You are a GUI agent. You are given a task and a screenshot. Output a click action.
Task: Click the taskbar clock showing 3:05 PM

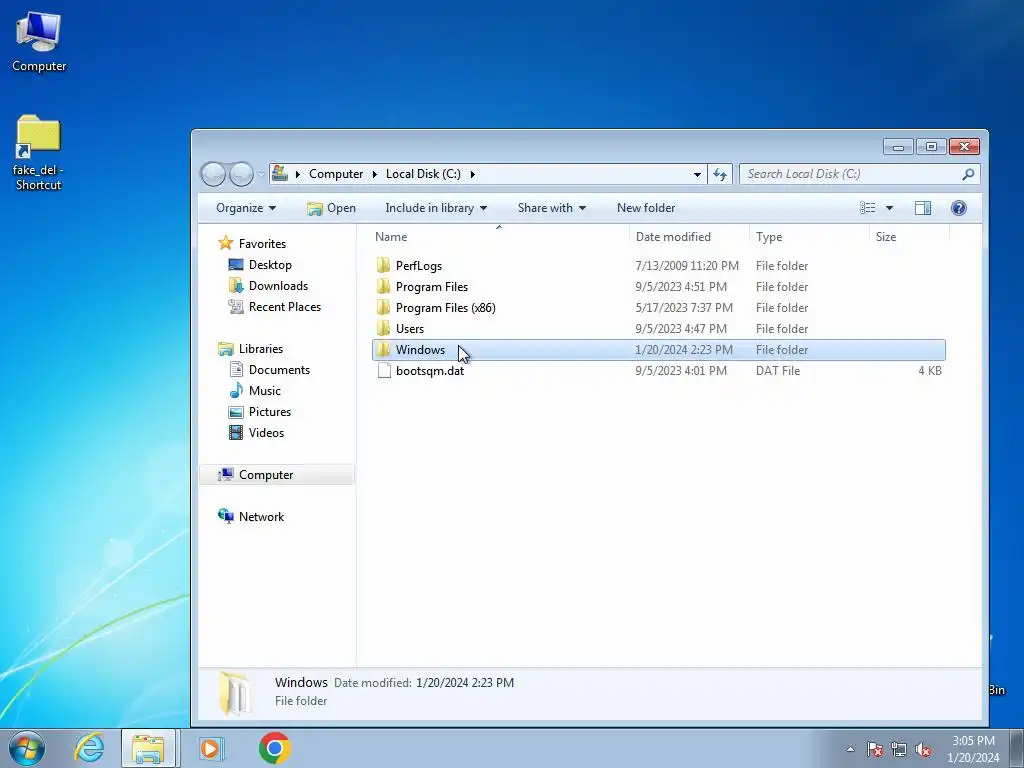point(973,749)
